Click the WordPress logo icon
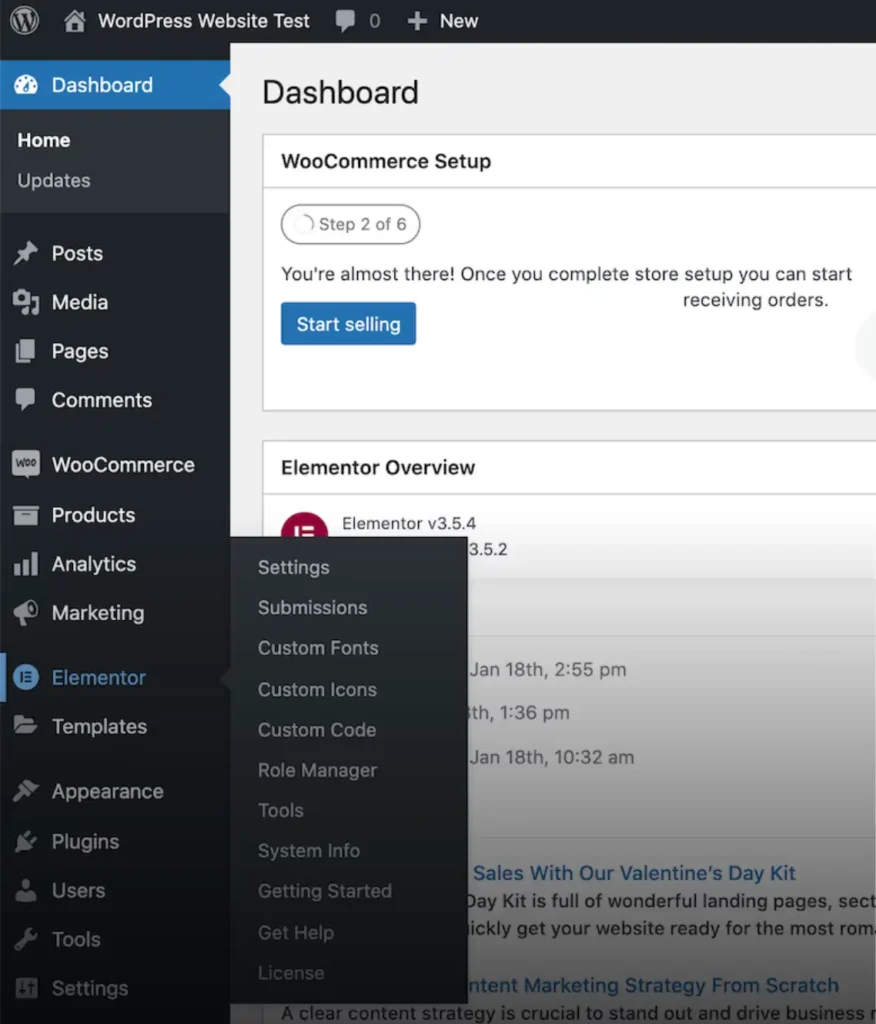Image resolution: width=876 pixels, height=1024 pixels. (x=24, y=20)
